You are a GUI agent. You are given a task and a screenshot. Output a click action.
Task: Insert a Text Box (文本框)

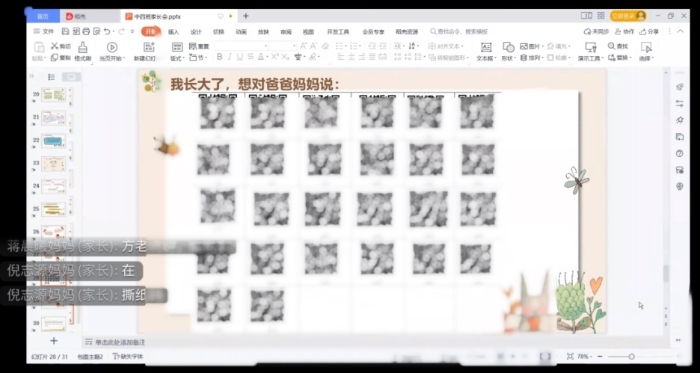point(486,47)
